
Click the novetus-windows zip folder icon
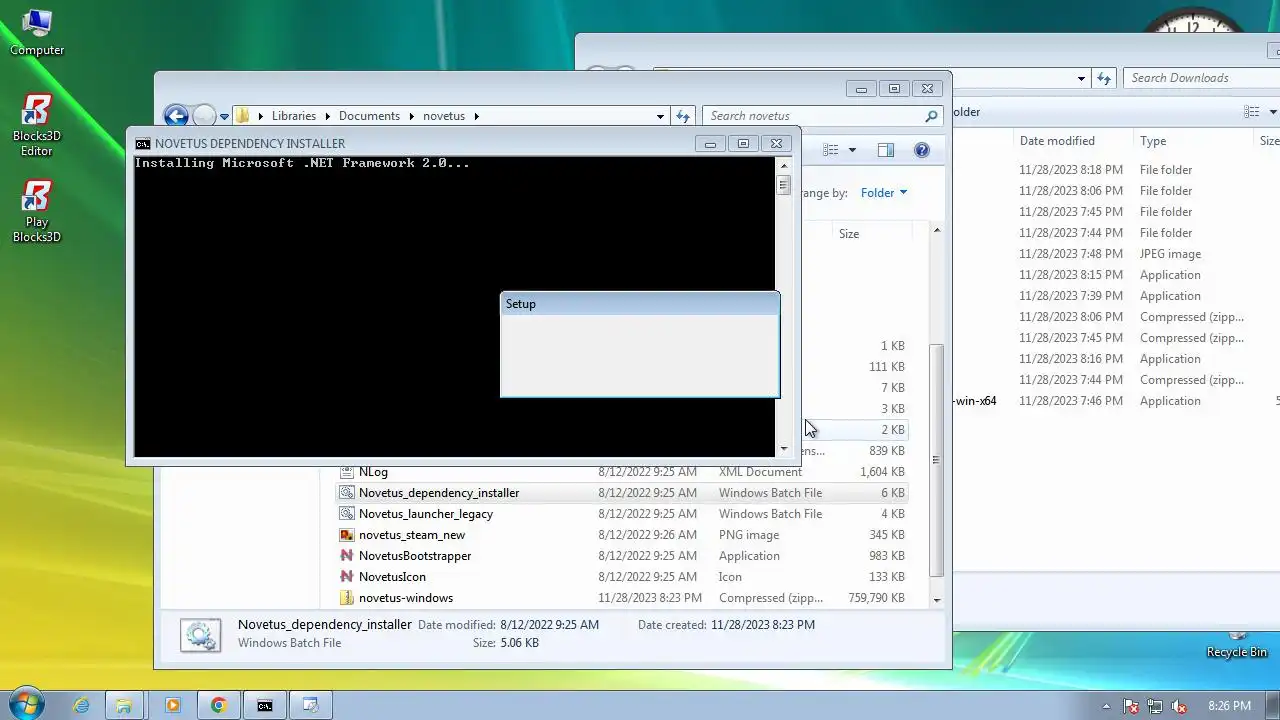tap(347, 598)
